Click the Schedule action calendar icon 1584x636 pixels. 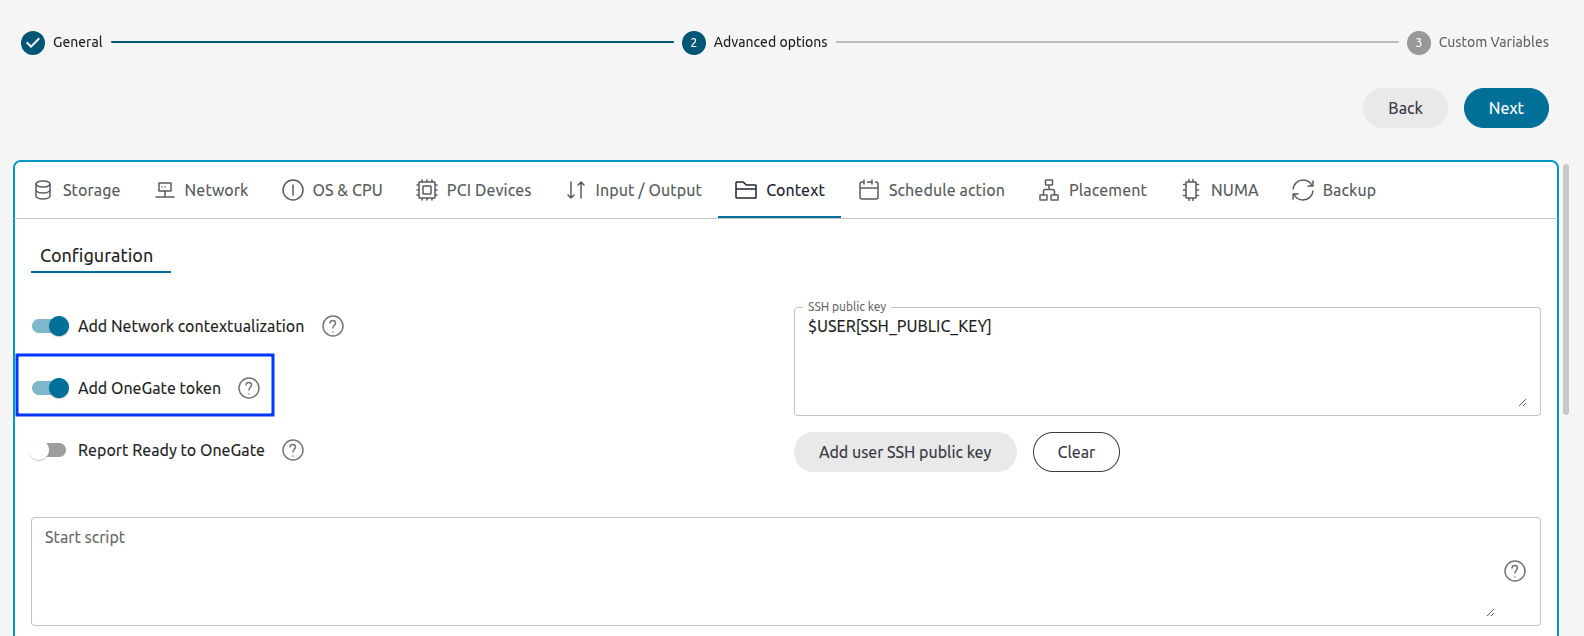[x=868, y=190]
